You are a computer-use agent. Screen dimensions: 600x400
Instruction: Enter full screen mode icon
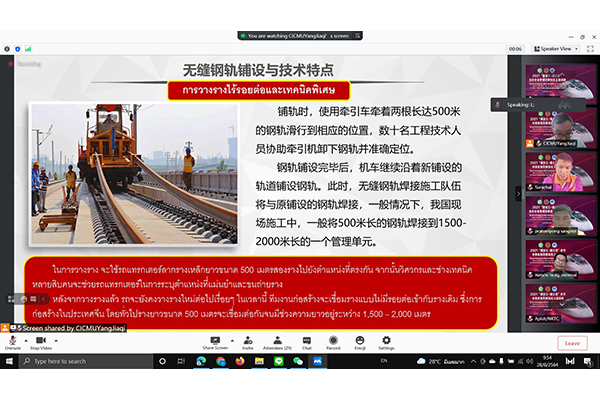point(590,48)
